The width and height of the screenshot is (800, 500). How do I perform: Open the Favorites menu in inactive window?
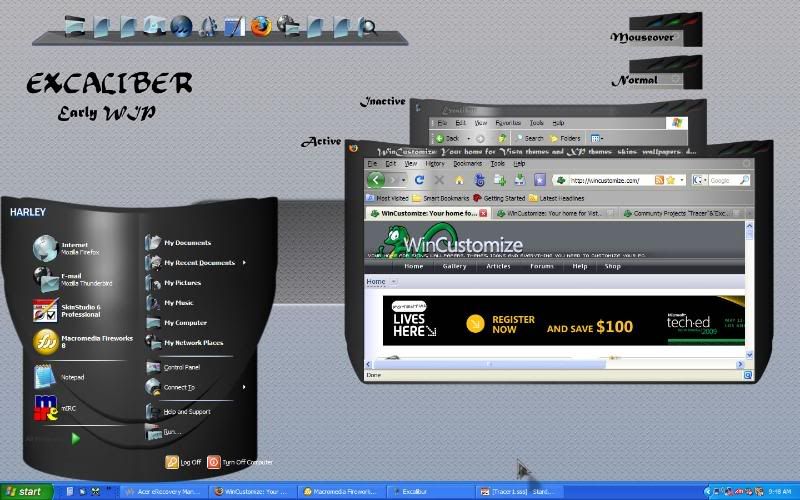pyautogui.click(x=508, y=123)
